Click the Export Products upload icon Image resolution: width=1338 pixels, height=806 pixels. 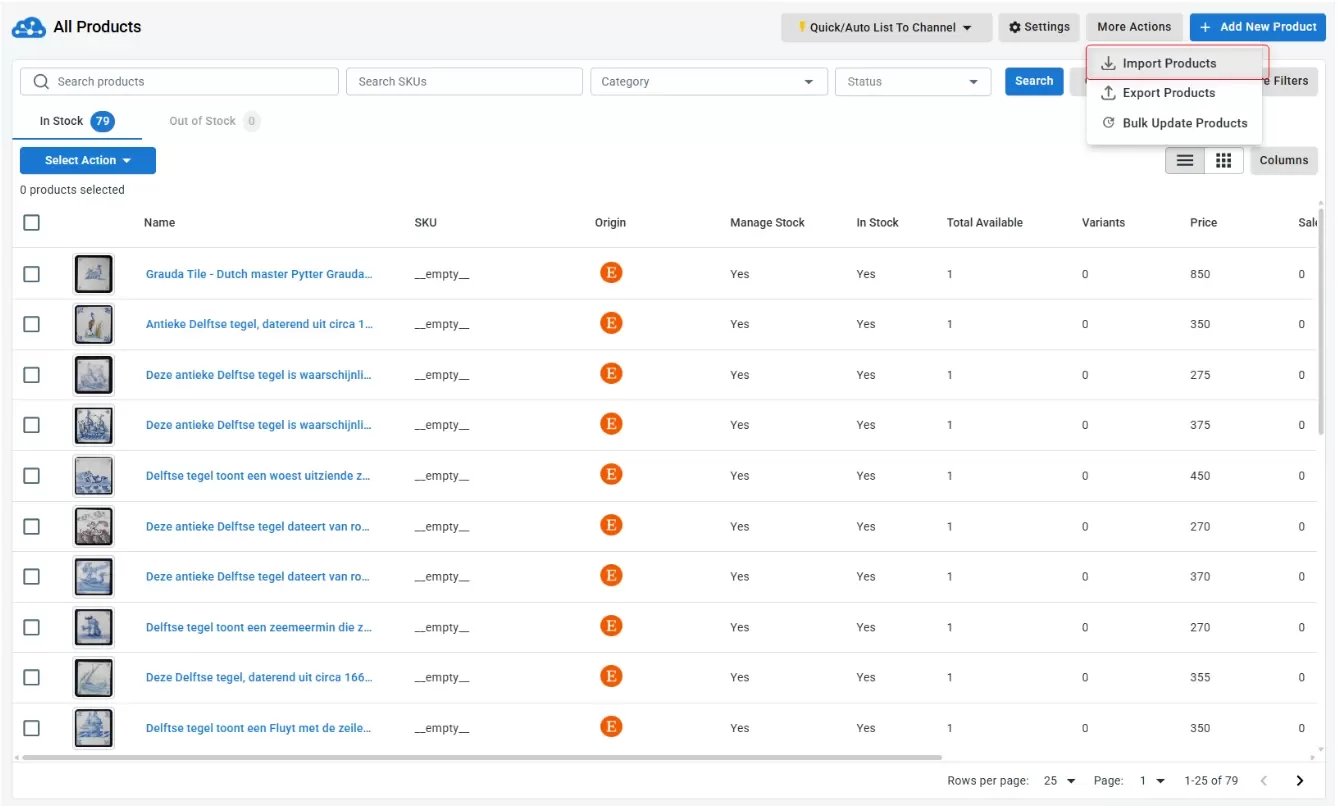[x=1108, y=93]
